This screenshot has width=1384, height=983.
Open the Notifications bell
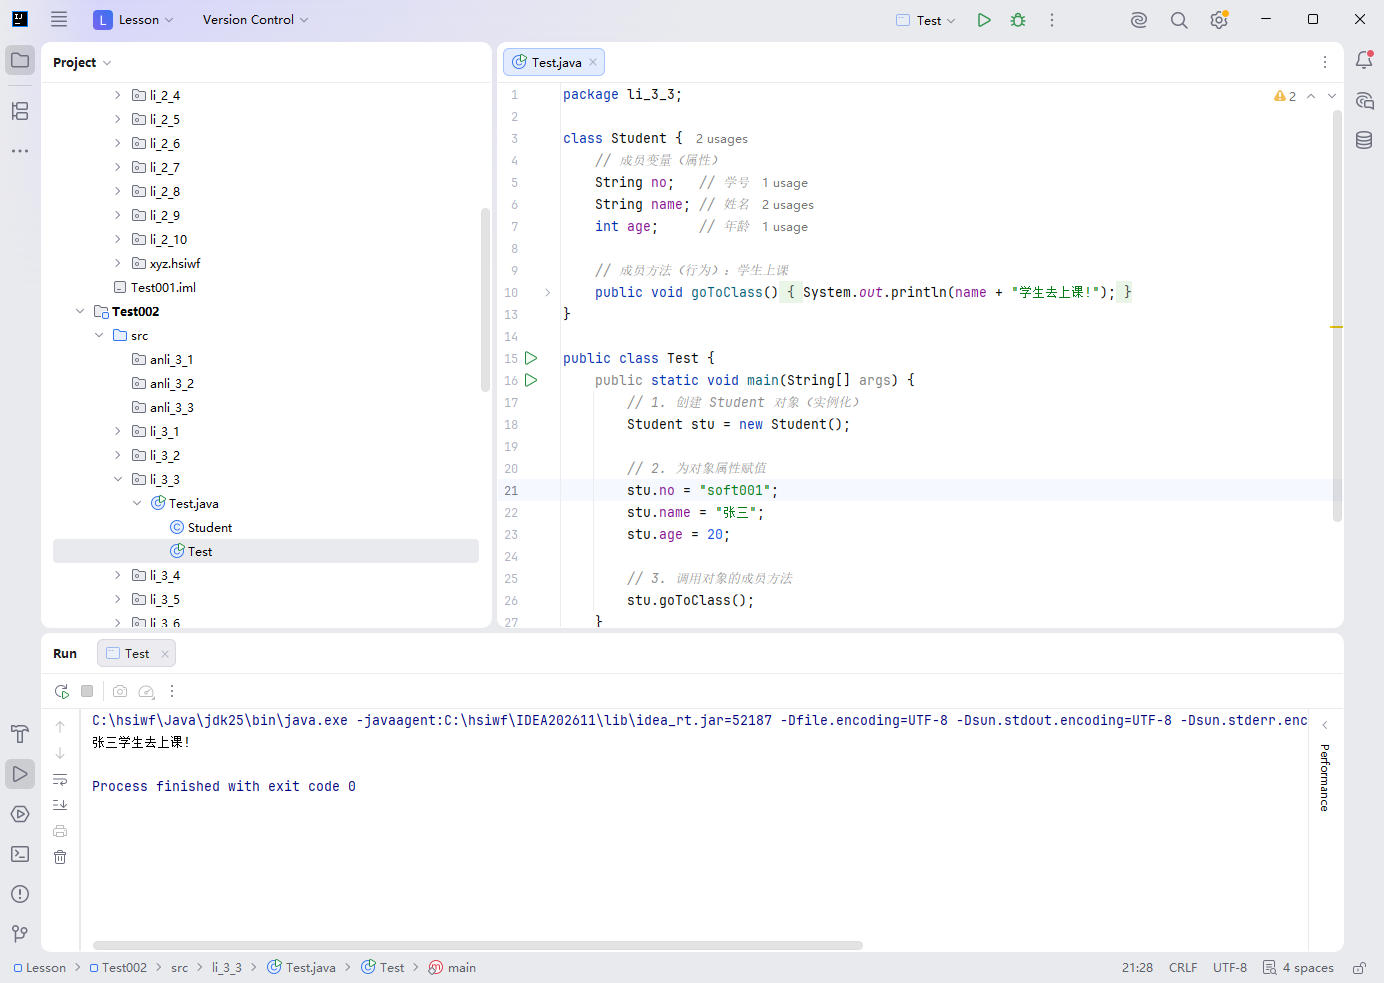point(1364,60)
